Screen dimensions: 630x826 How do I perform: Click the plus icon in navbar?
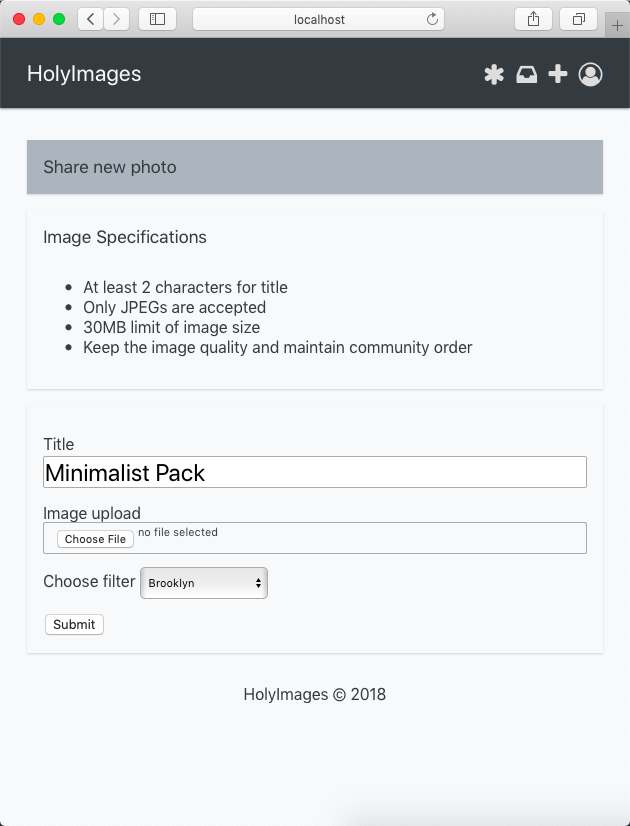click(558, 75)
